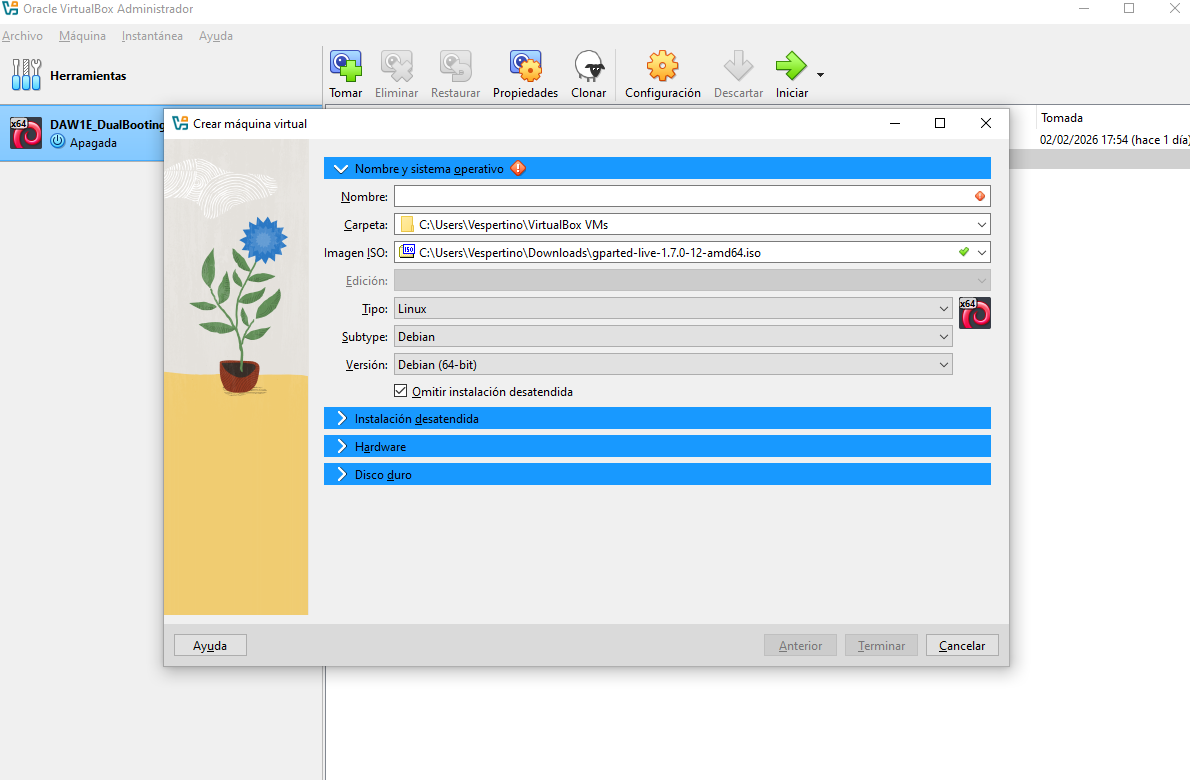Click the error indicator in the Nombre field
The width and height of the screenshot is (1190, 780).
tap(980, 197)
